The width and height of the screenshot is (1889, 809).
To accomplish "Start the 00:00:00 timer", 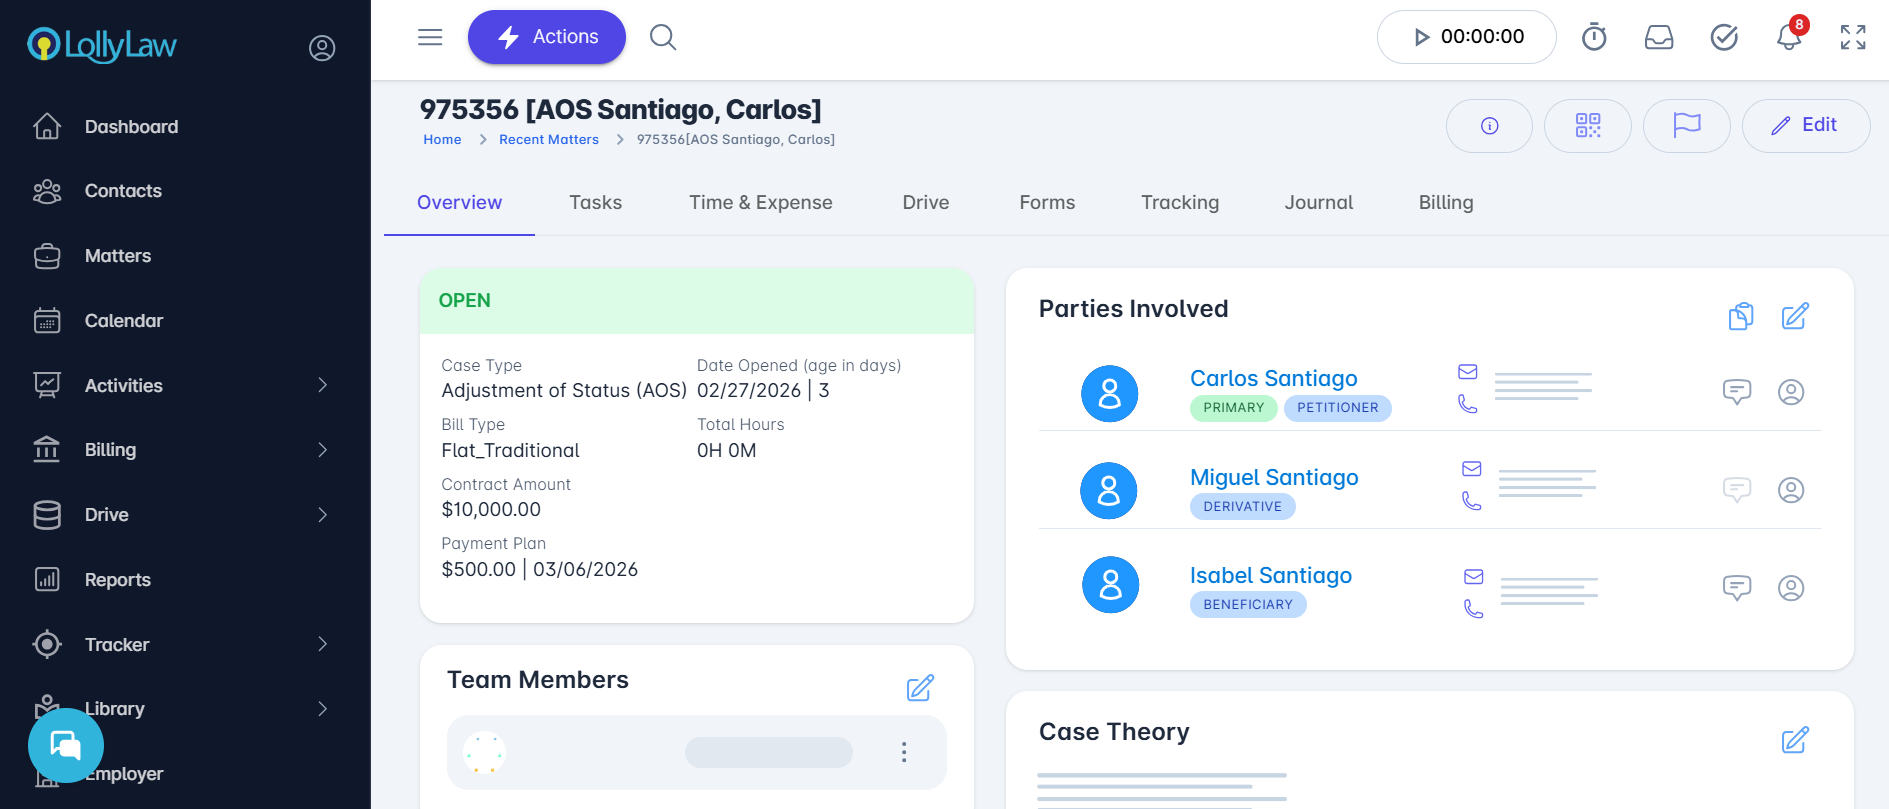I will pos(1421,37).
